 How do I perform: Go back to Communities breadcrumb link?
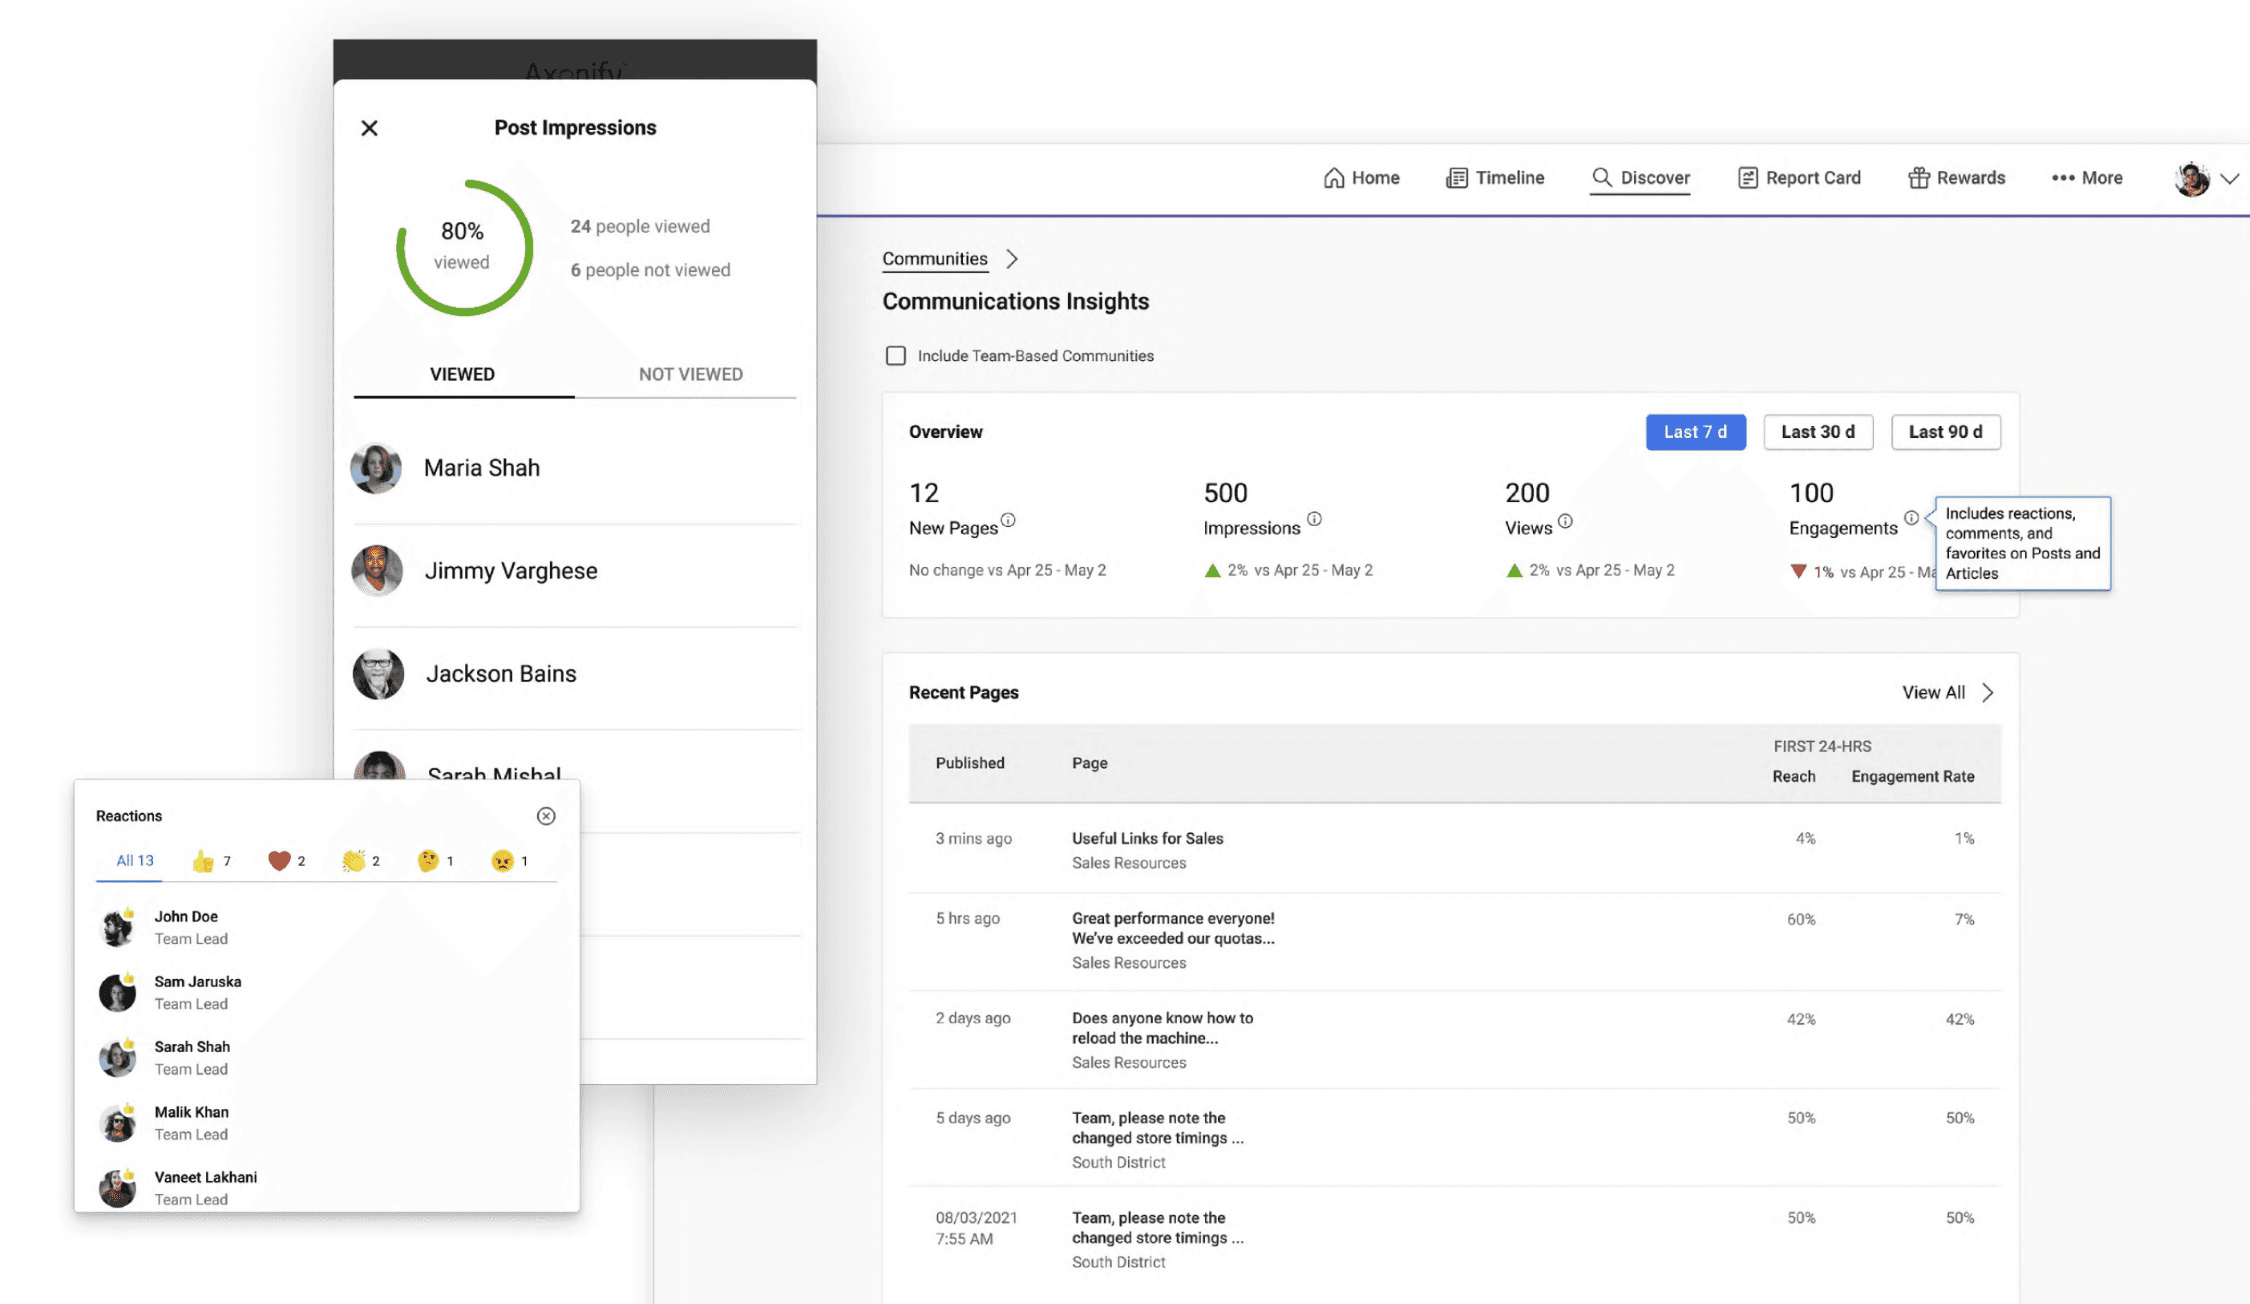click(x=935, y=259)
